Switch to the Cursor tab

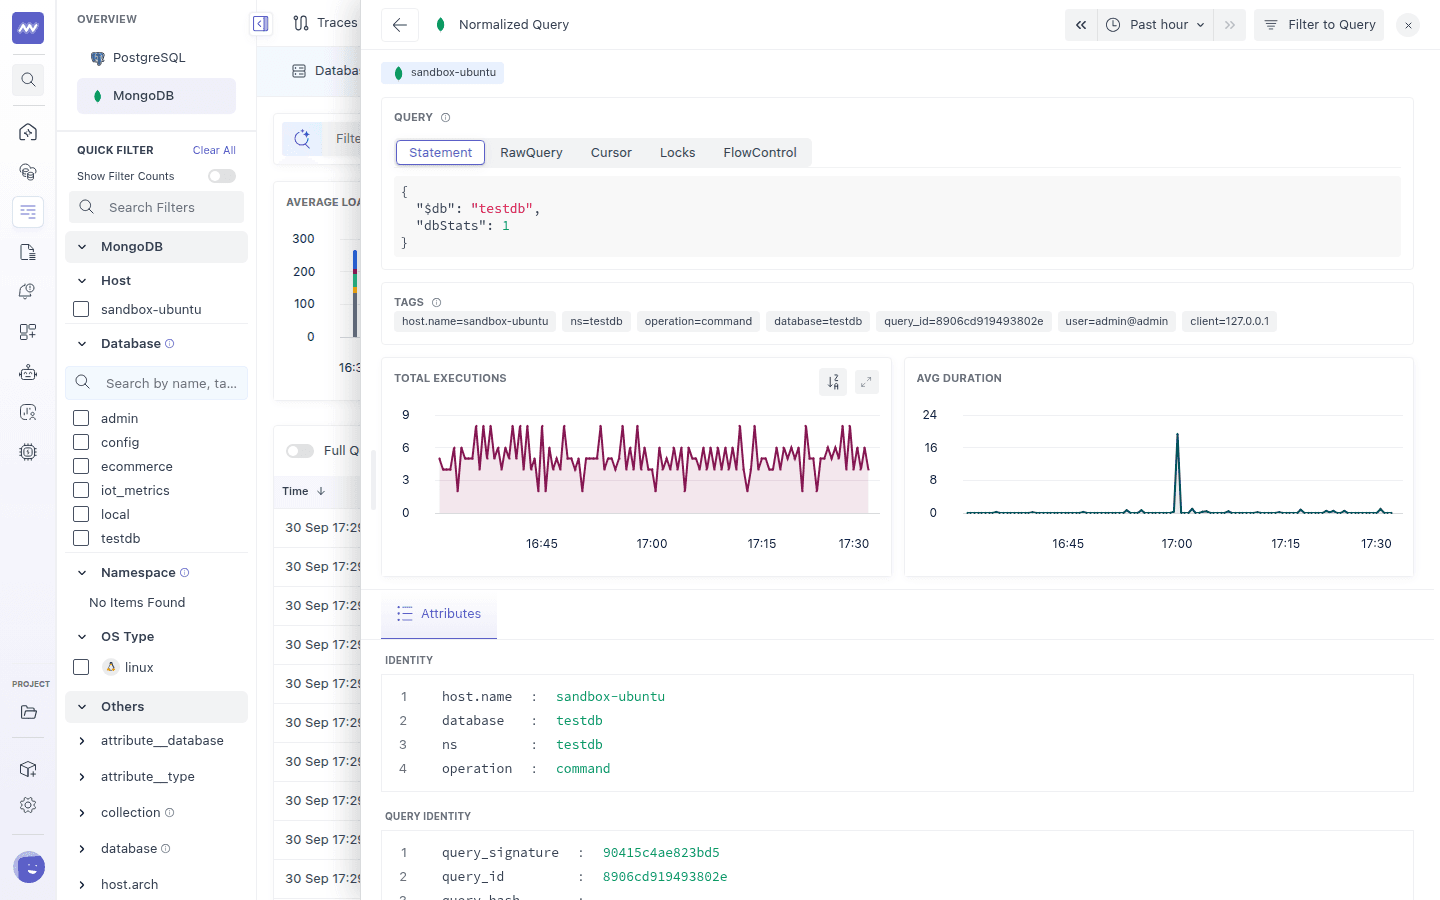pyautogui.click(x=611, y=153)
